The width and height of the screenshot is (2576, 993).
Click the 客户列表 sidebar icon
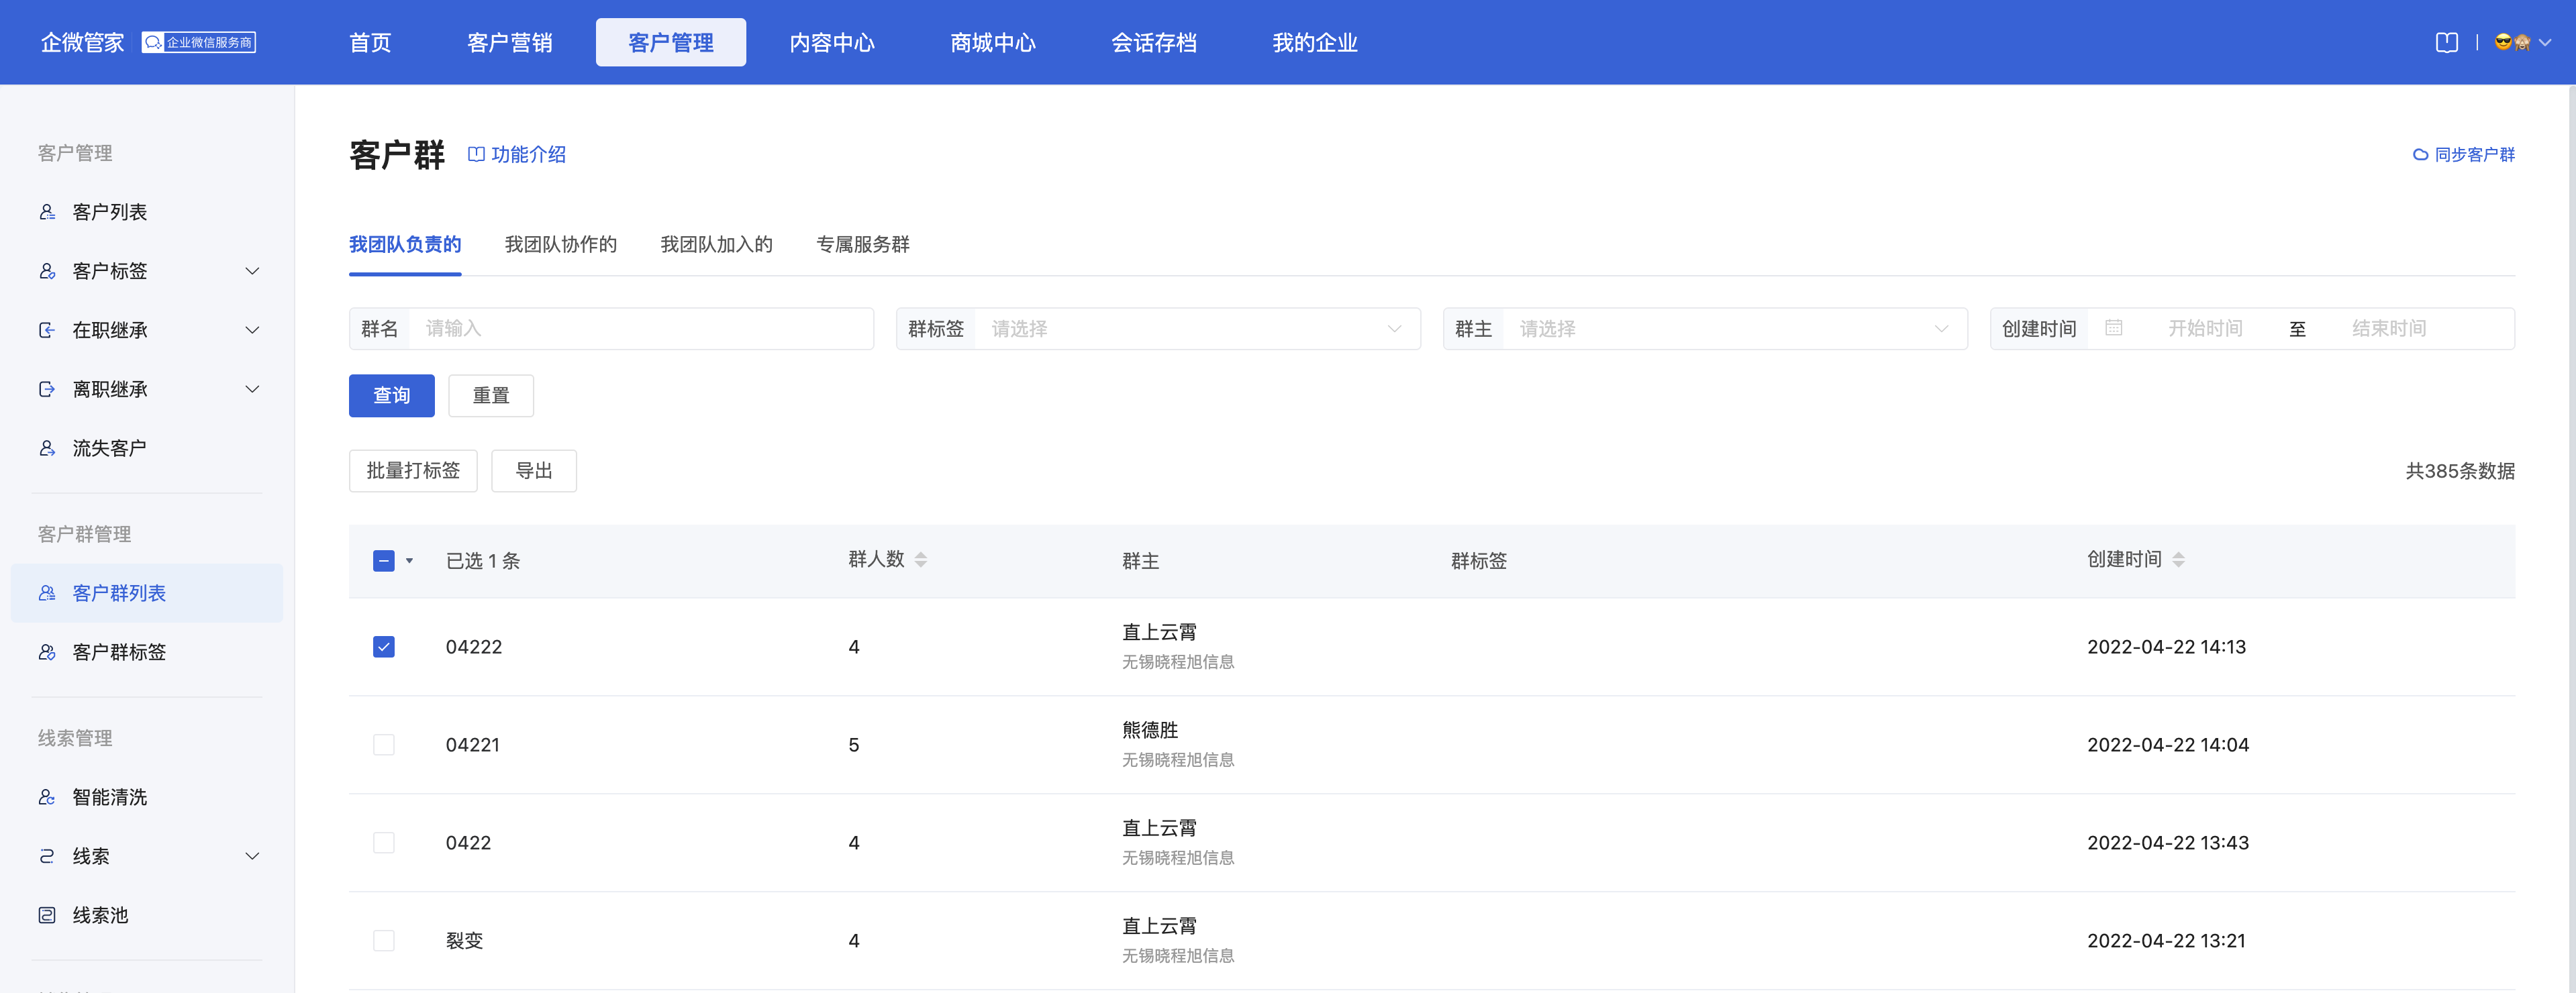tap(47, 212)
